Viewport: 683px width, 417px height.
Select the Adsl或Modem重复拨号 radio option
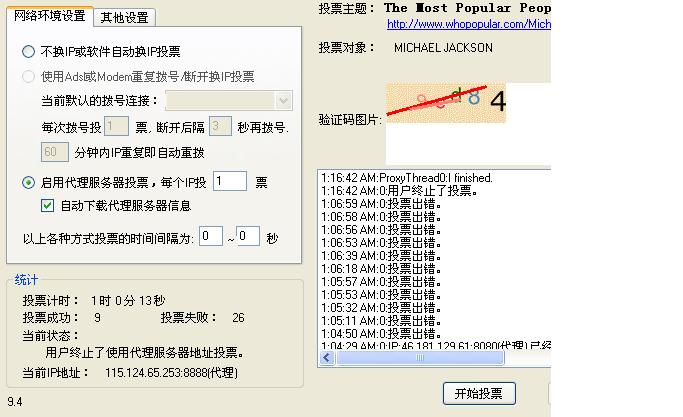[x=28, y=76]
